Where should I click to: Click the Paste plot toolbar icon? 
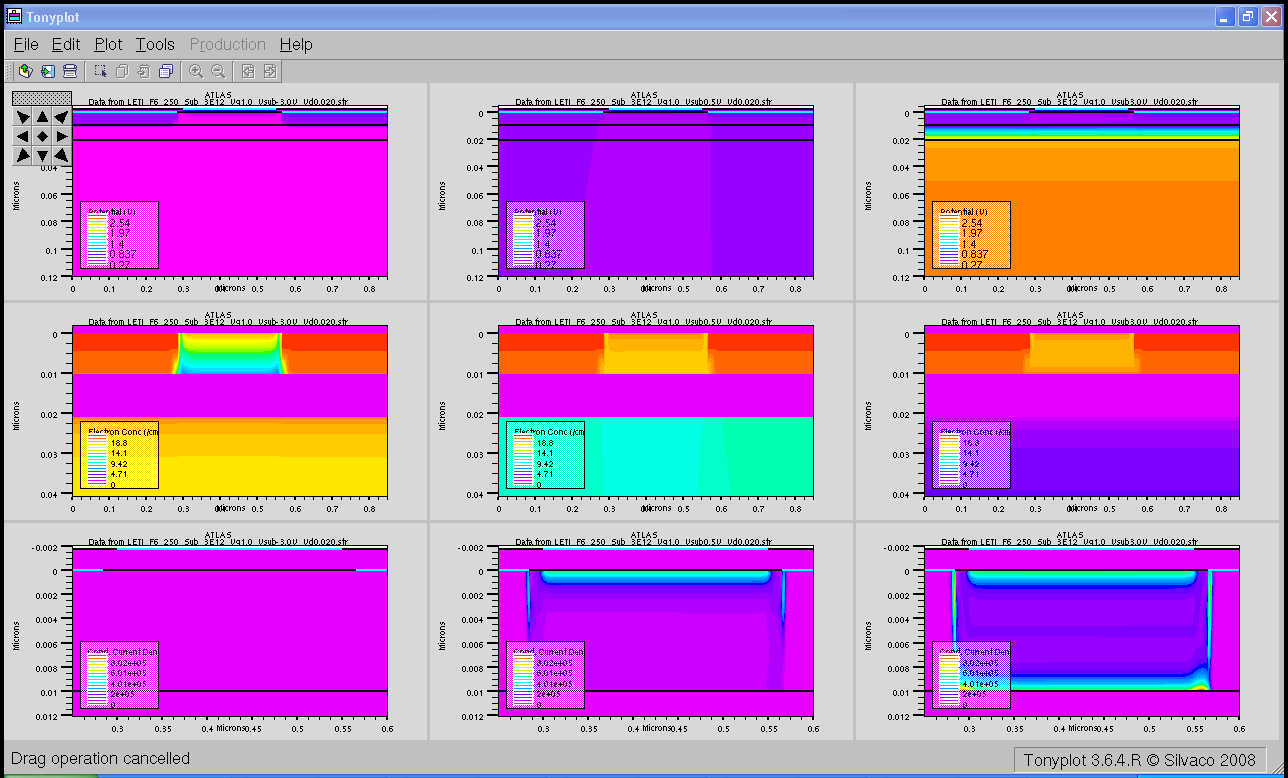144,71
